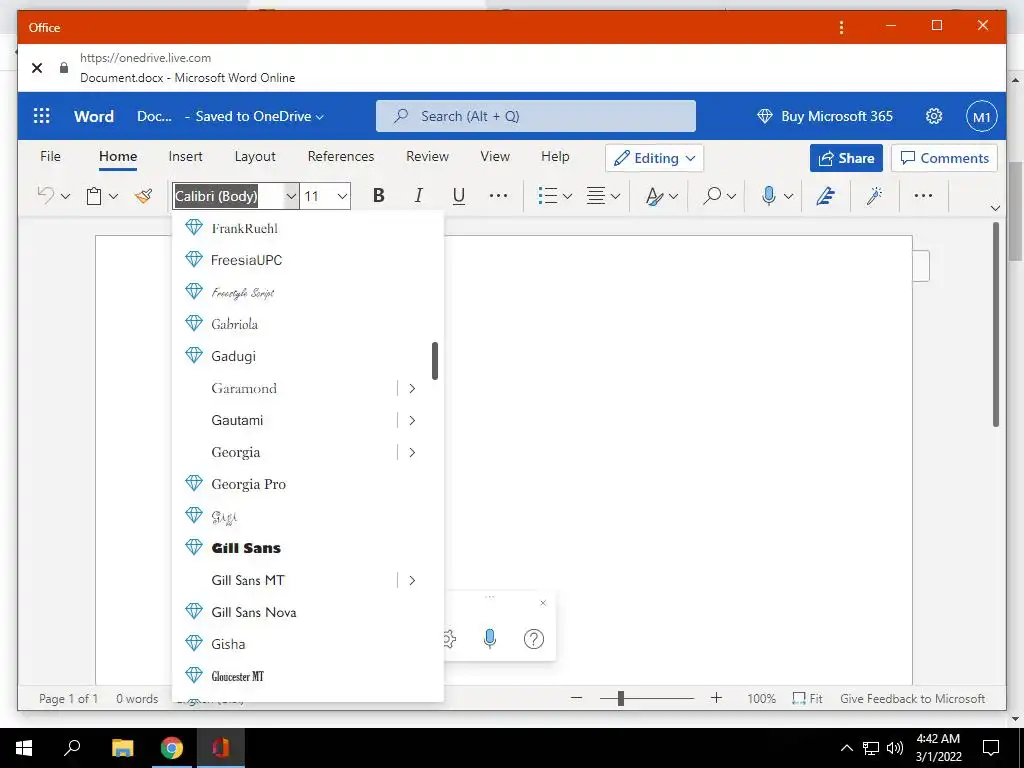This screenshot has height=768, width=1024.
Task: Click the Share button
Action: pos(846,158)
